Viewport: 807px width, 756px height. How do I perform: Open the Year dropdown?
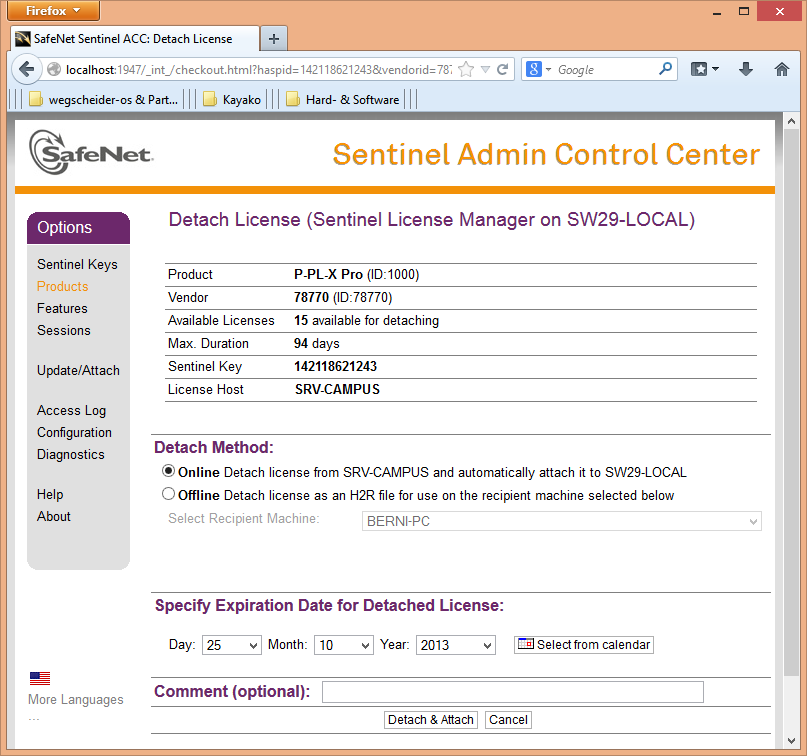pos(455,644)
